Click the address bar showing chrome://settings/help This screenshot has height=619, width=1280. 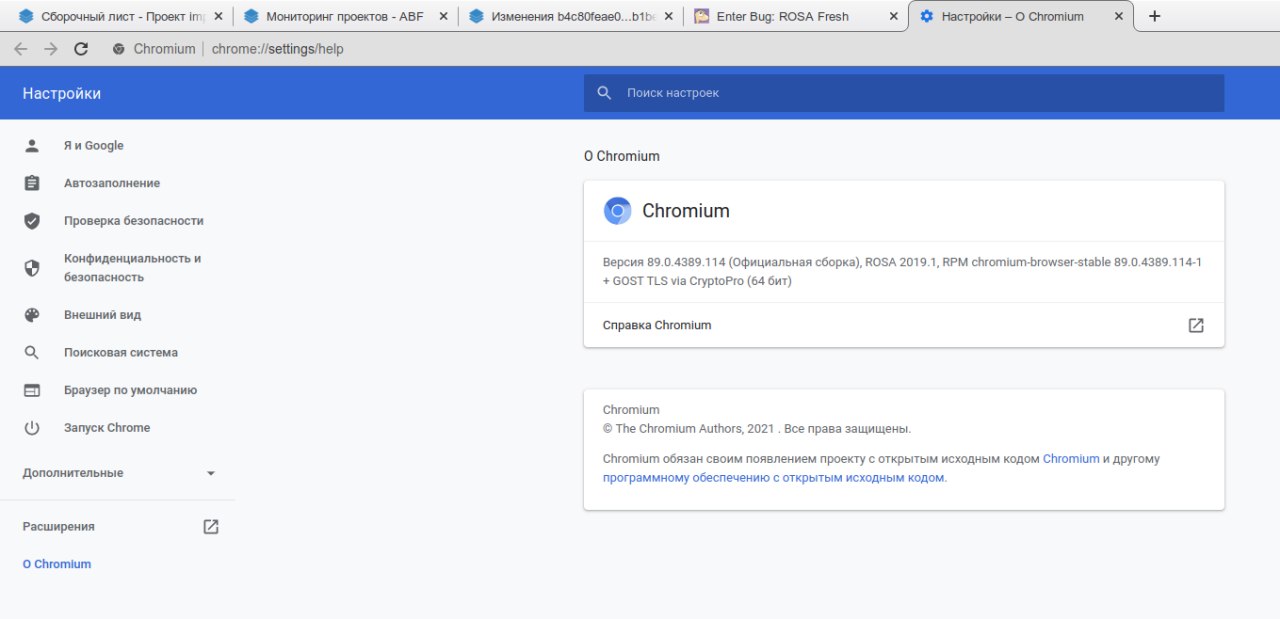tap(277, 49)
